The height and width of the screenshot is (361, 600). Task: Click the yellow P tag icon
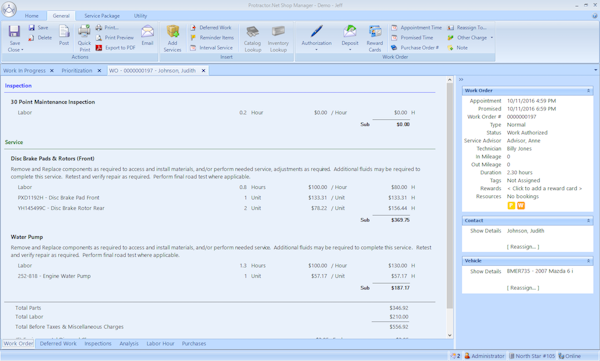click(x=511, y=206)
